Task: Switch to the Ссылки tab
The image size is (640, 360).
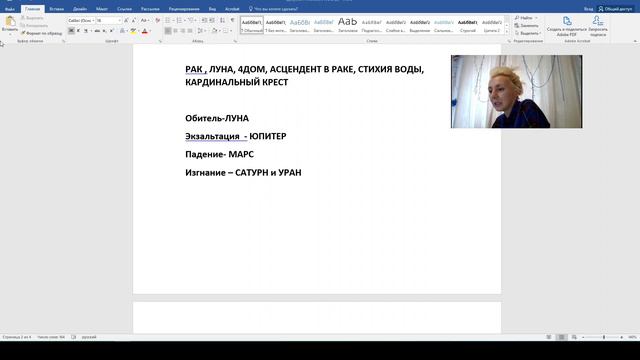Action: coord(124,9)
